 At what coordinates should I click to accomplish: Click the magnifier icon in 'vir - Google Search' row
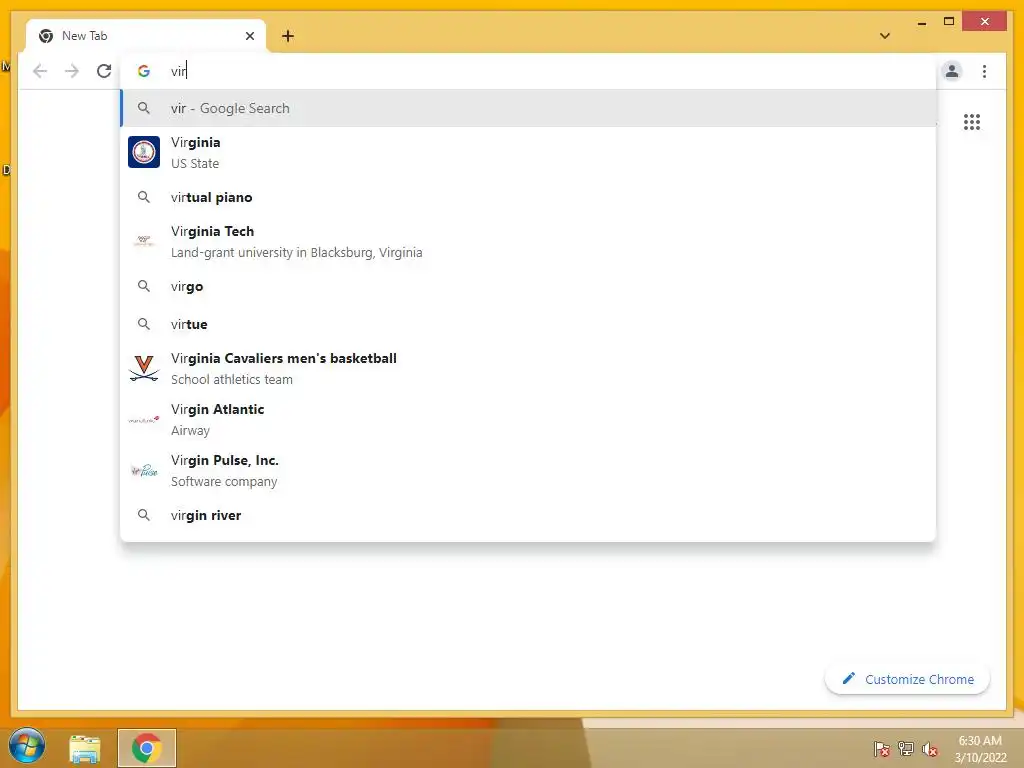144,108
